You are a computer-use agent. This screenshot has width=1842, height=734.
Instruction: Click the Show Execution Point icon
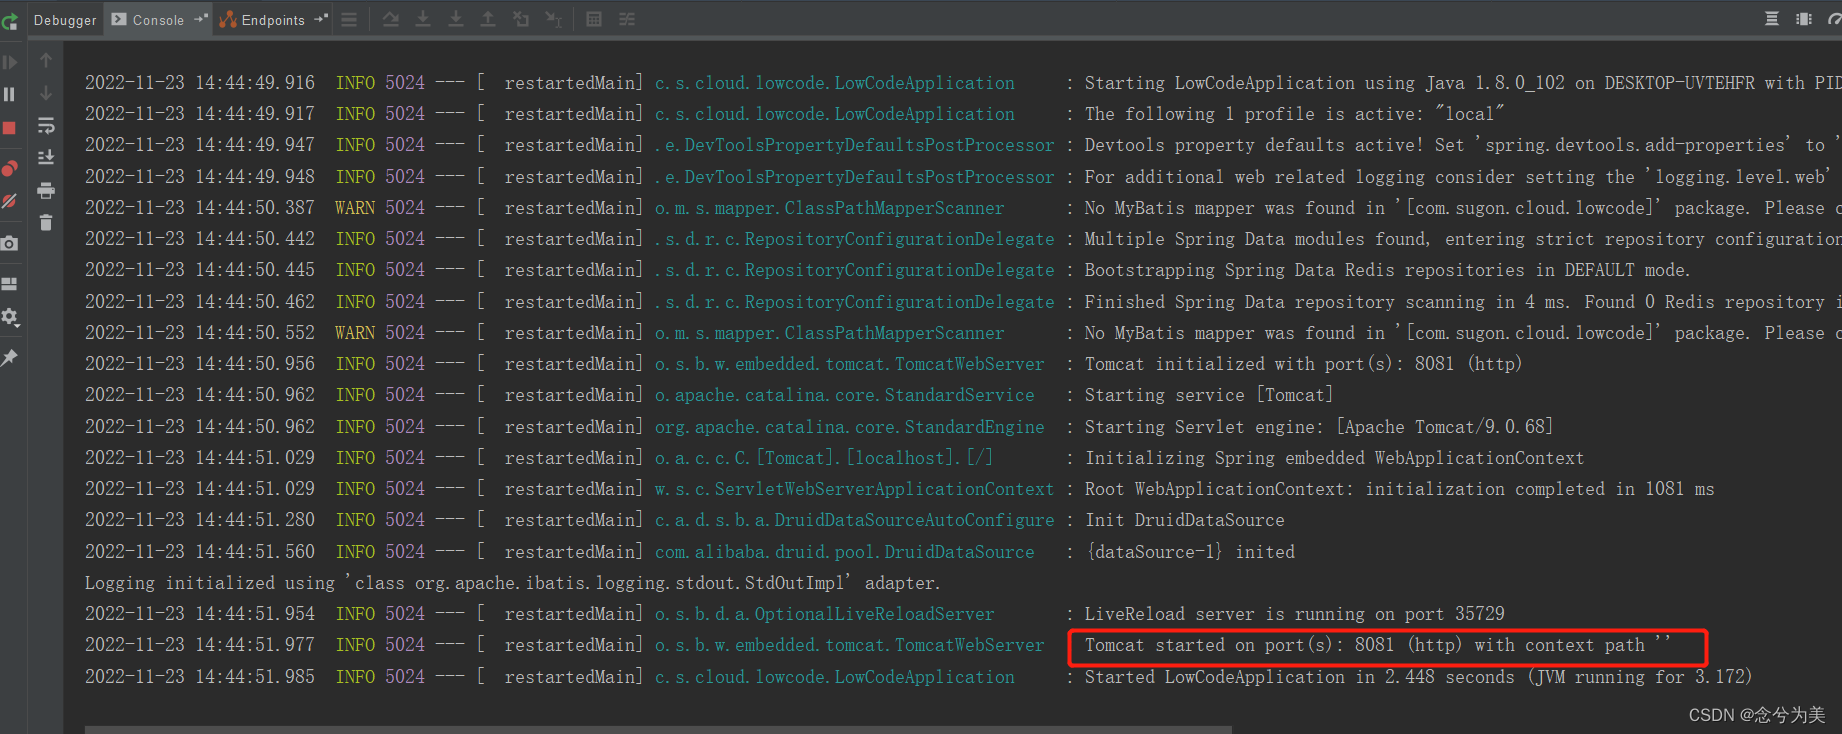pos(349,19)
